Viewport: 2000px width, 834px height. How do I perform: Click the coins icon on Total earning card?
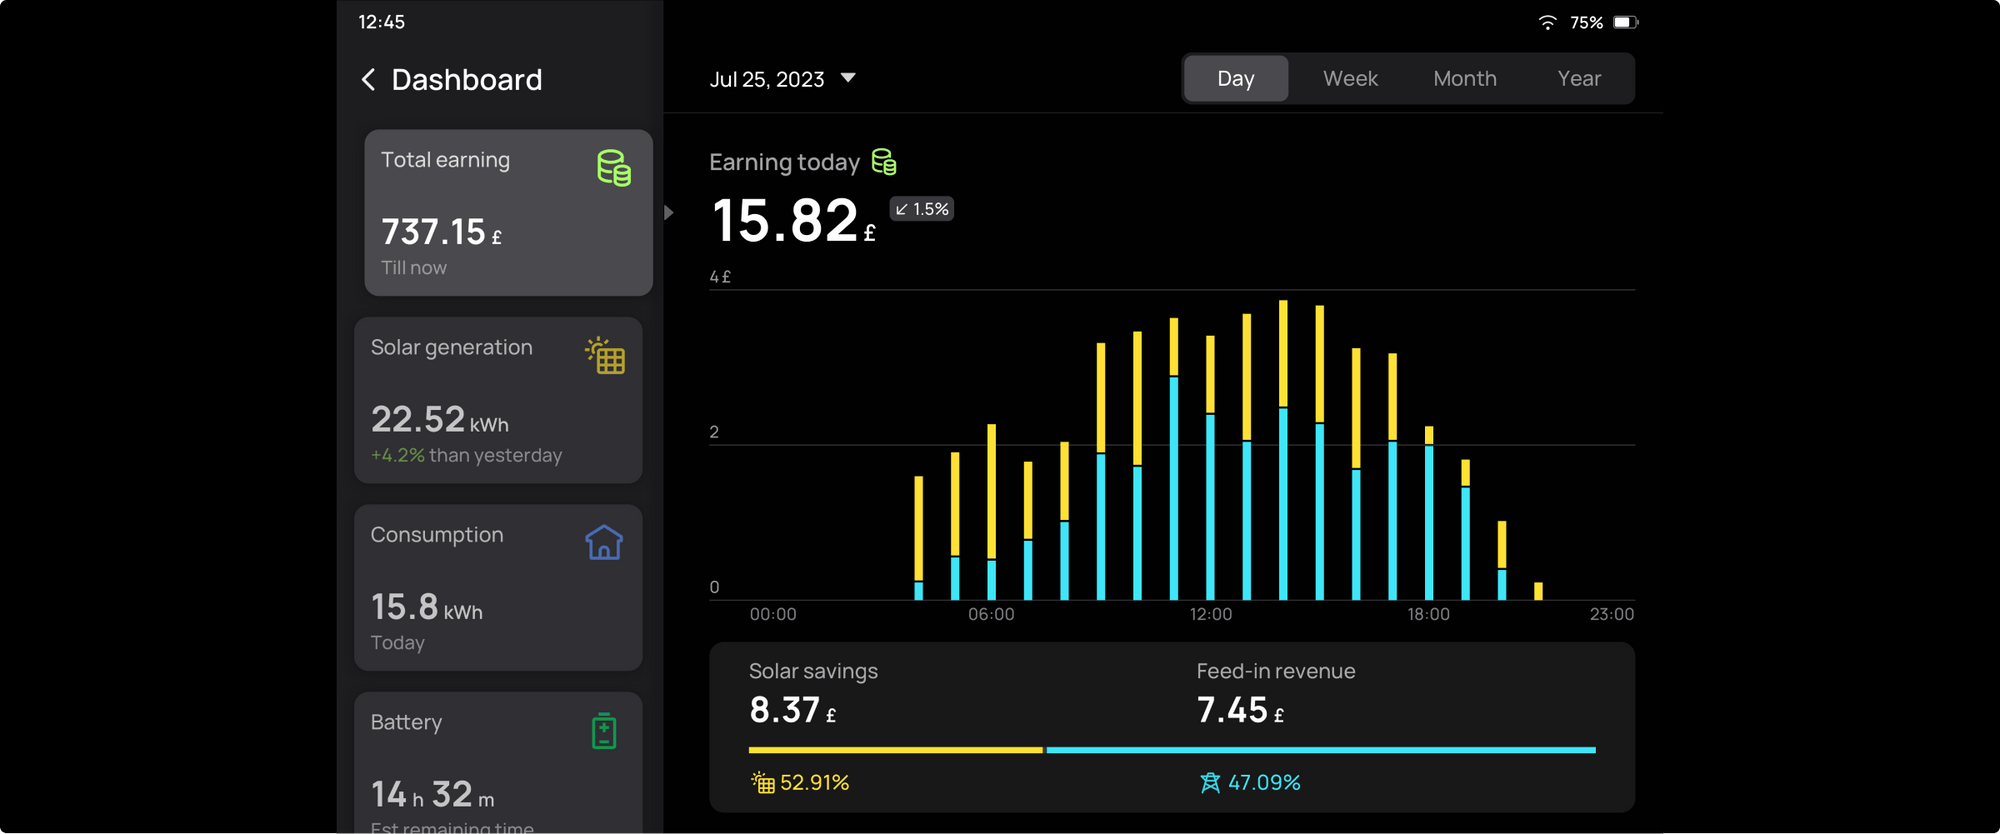613,168
